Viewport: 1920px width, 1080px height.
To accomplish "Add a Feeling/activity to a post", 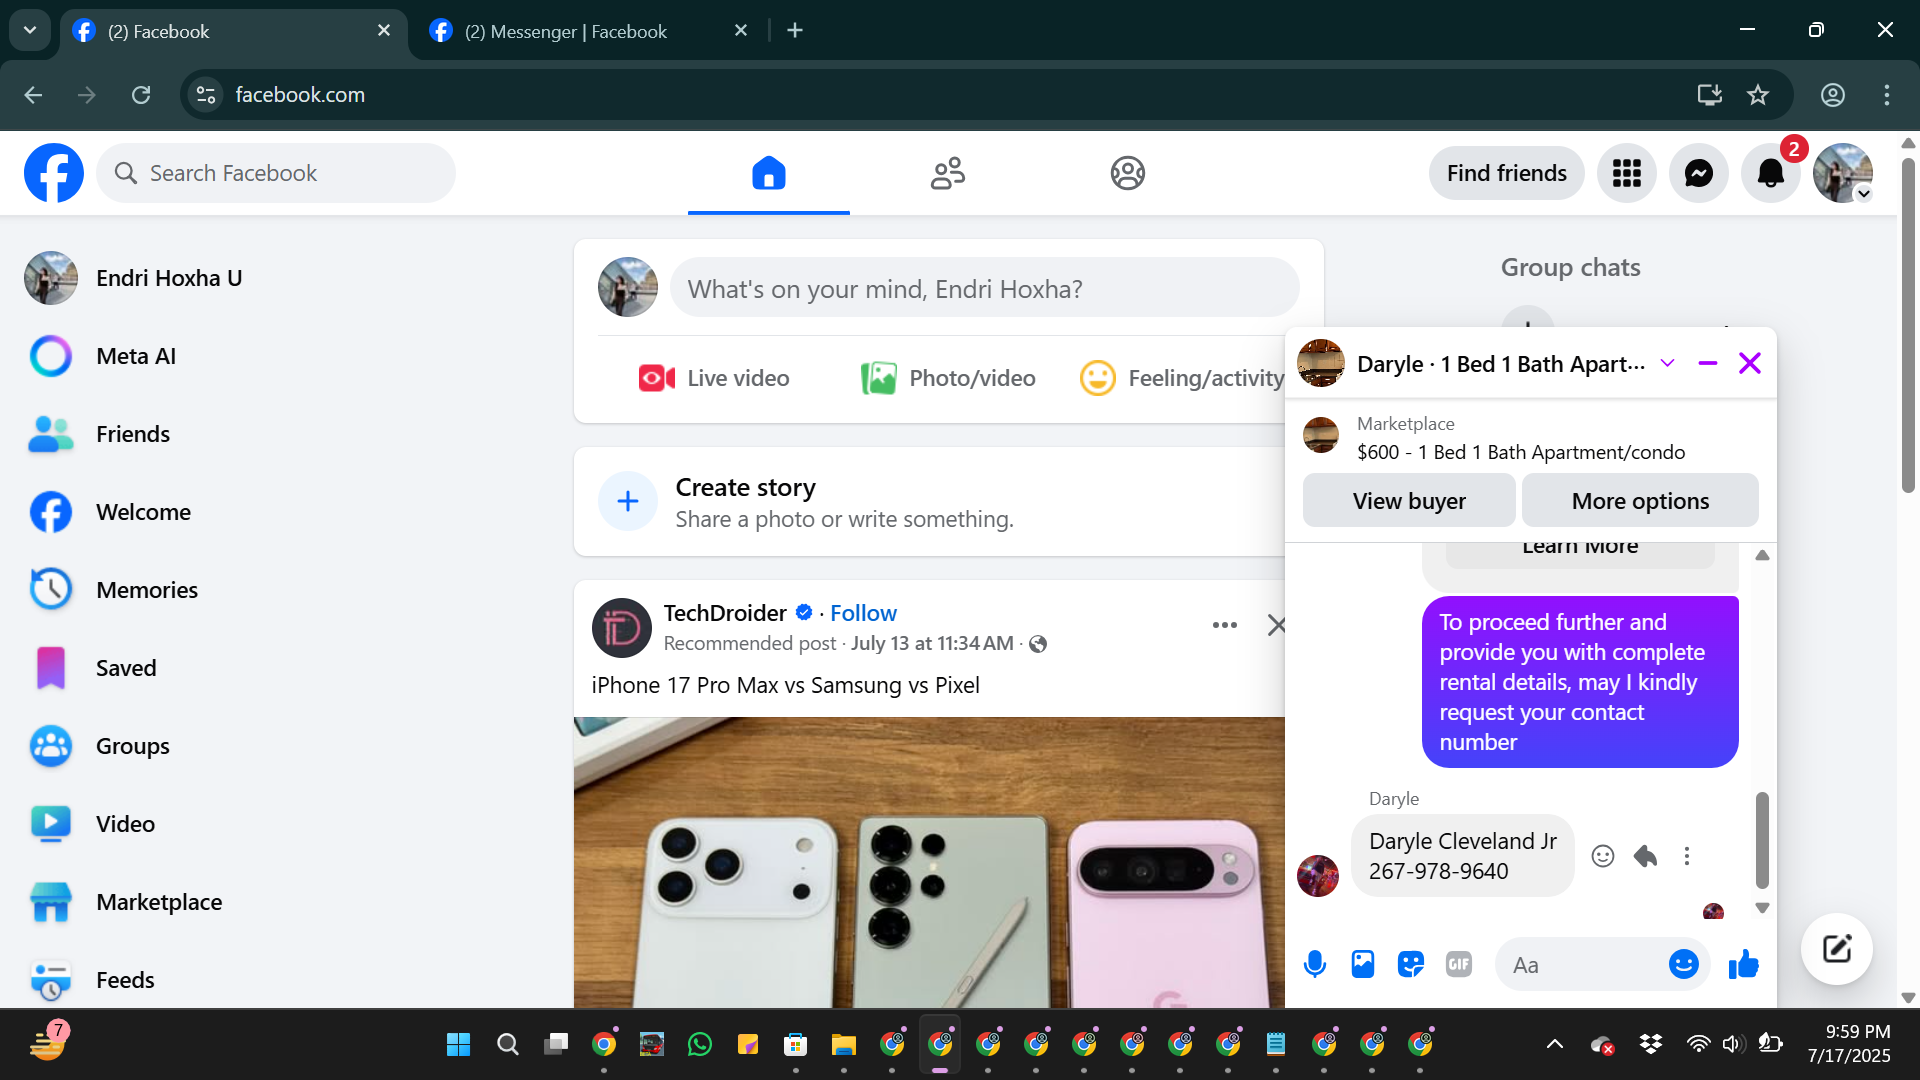I will pyautogui.click(x=1182, y=378).
